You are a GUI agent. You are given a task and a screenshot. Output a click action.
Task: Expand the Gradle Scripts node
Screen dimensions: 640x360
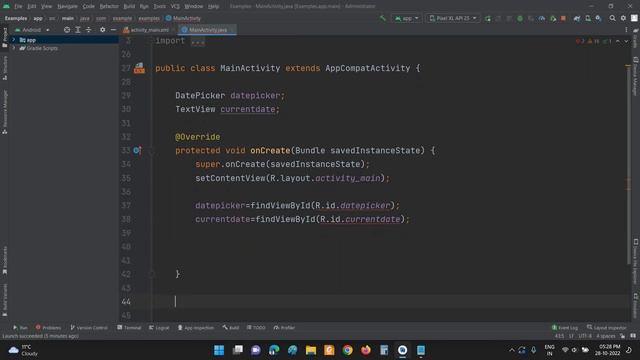pyautogui.click(x=13, y=48)
